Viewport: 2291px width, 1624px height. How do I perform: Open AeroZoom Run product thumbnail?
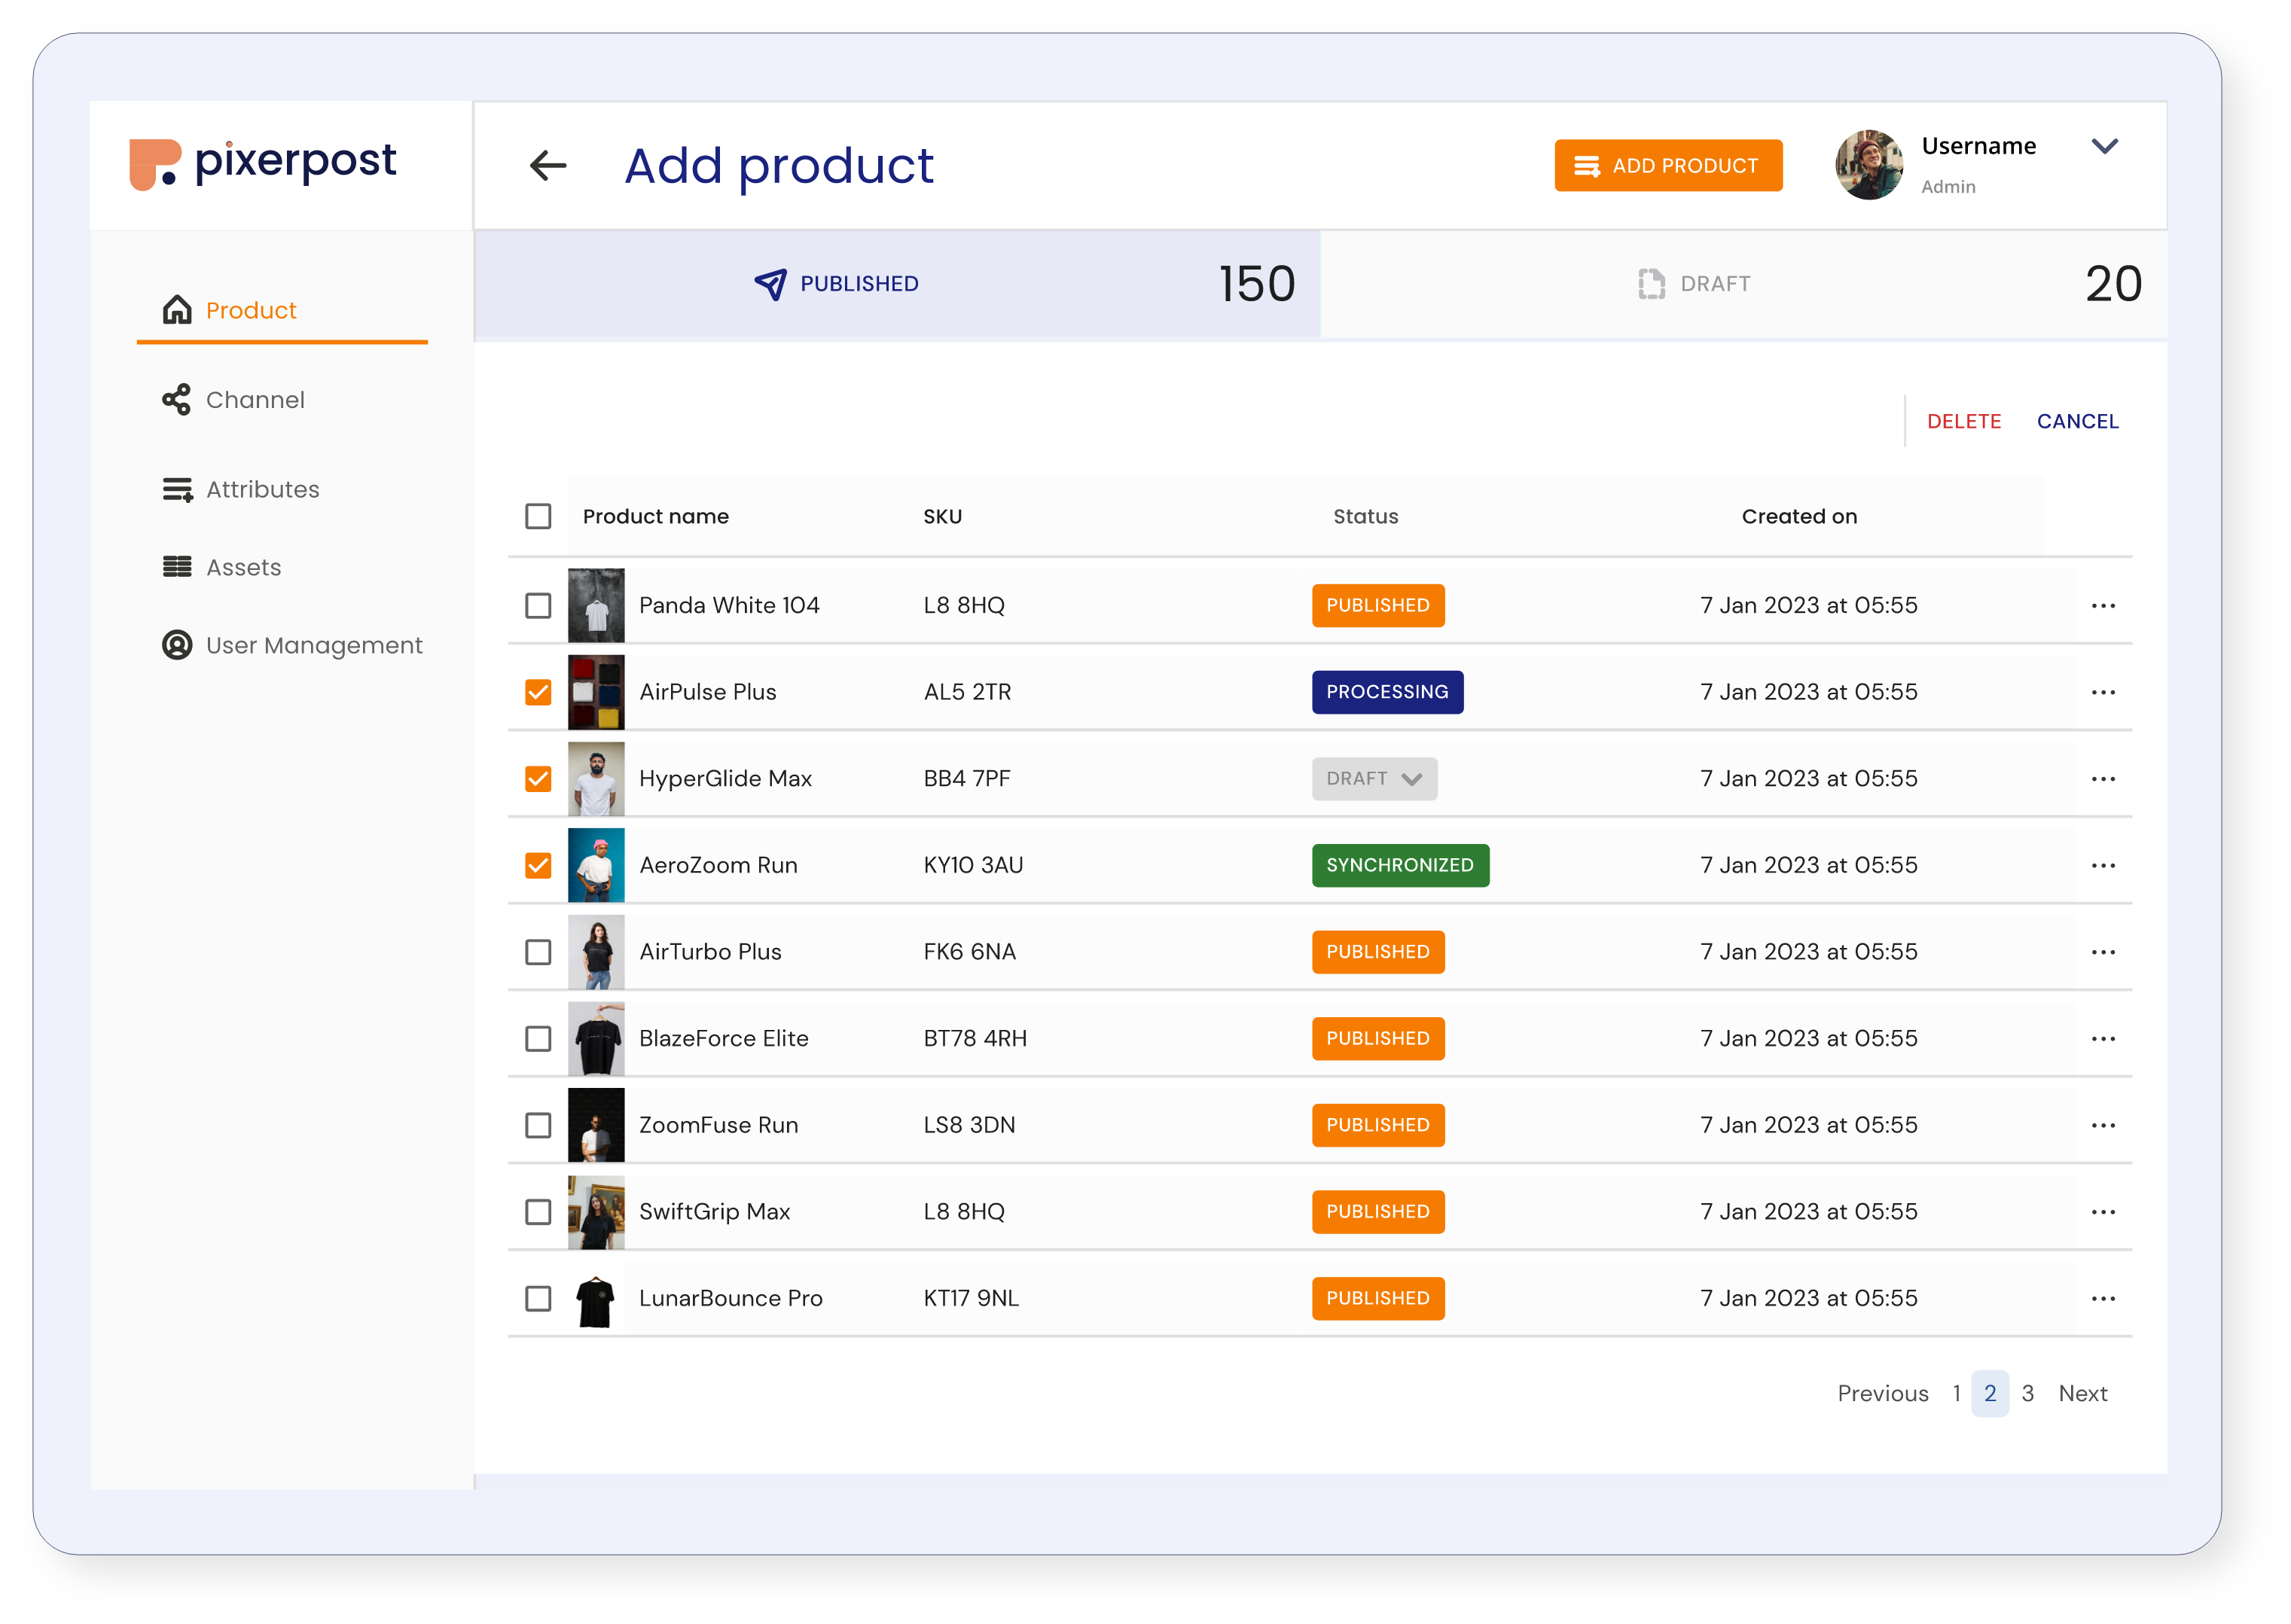click(596, 865)
